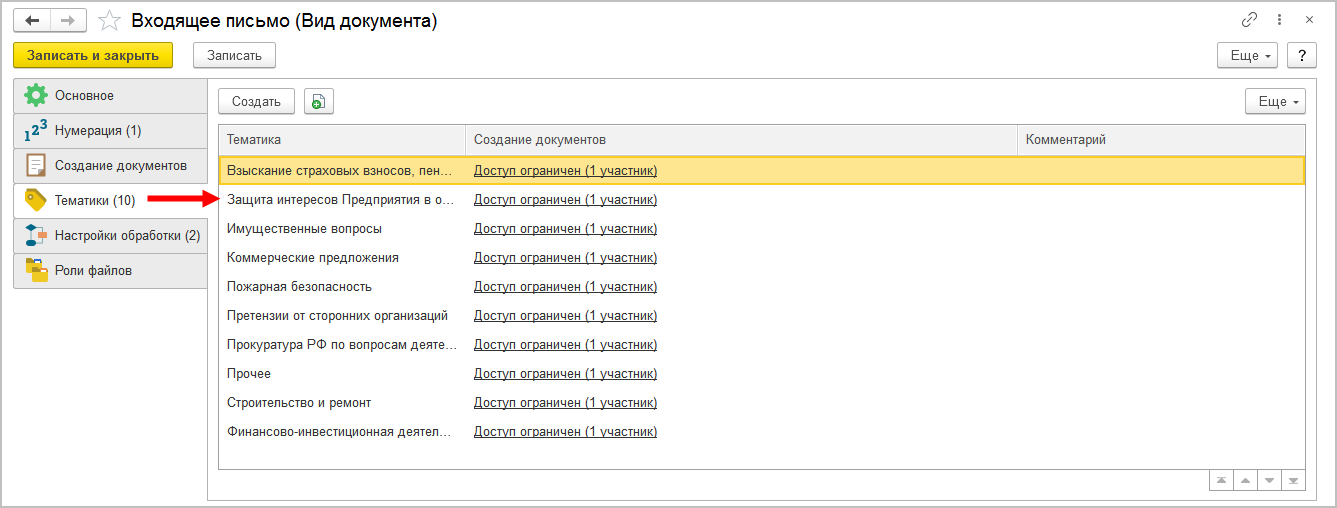Open help with the question mark button
The image size is (1337, 508).
coord(1301,55)
